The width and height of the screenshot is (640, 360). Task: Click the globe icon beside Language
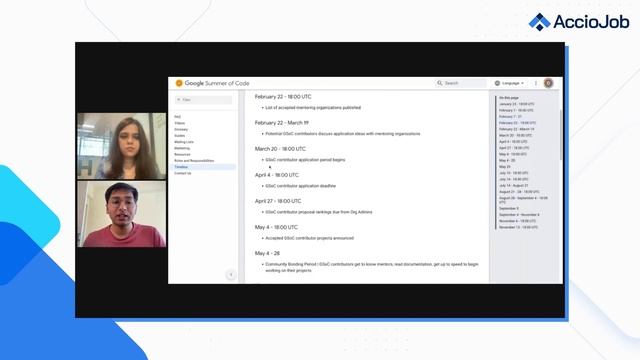click(x=497, y=83)
